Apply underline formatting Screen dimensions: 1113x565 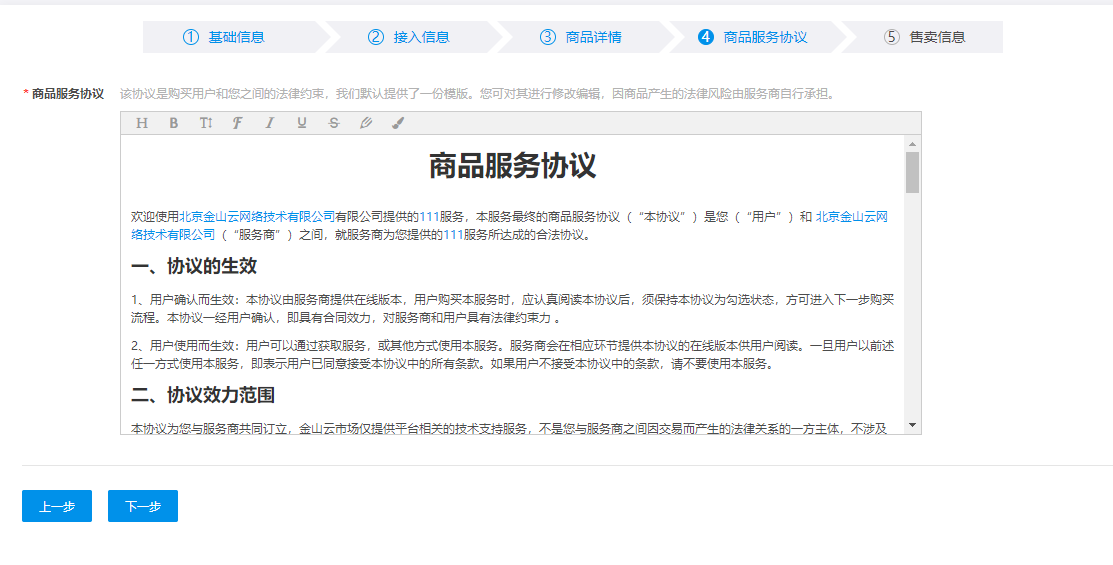point(301,123)
